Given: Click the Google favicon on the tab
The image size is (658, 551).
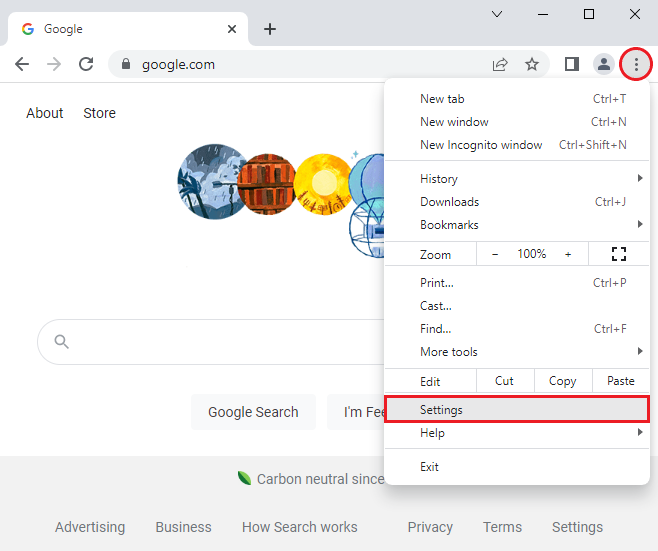Looking at the screenshot, I should [28, 29].
